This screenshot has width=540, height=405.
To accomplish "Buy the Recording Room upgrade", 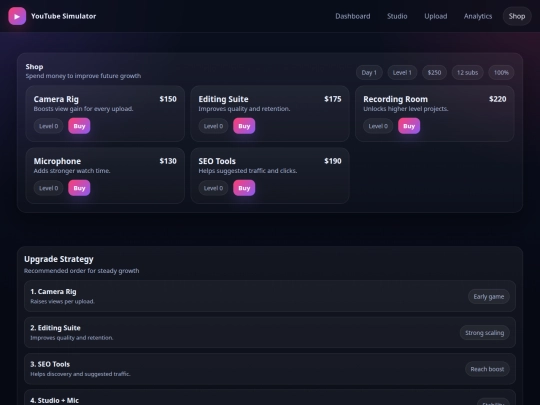I will [409, 126].
